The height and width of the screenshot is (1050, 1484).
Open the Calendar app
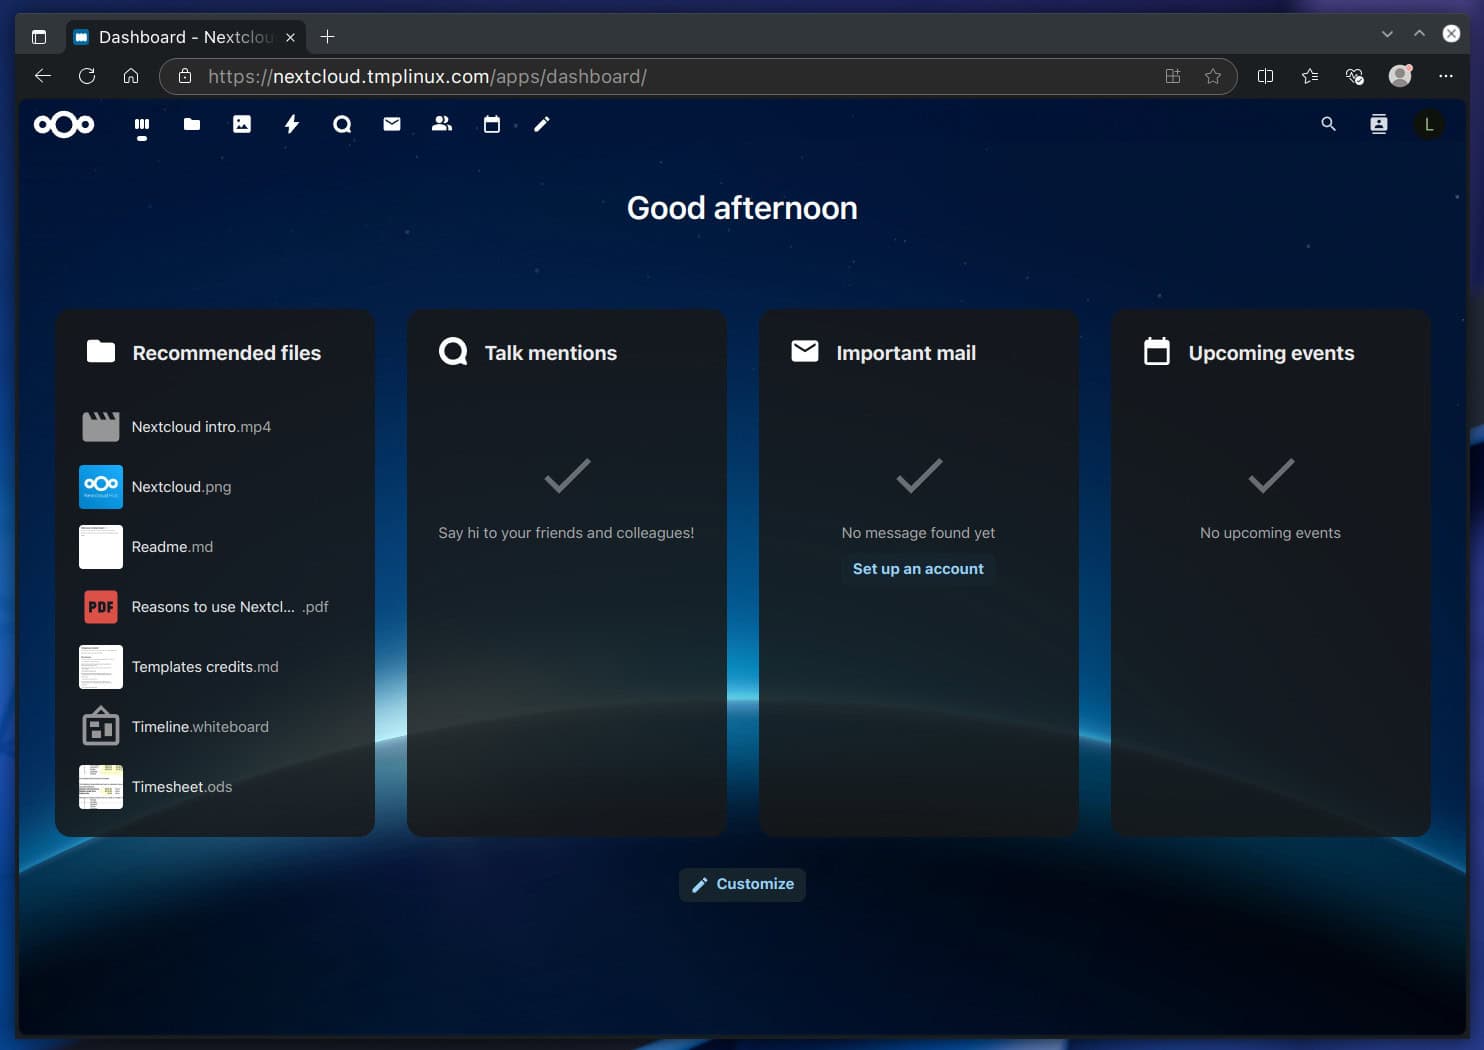click(x=491, y=124)
